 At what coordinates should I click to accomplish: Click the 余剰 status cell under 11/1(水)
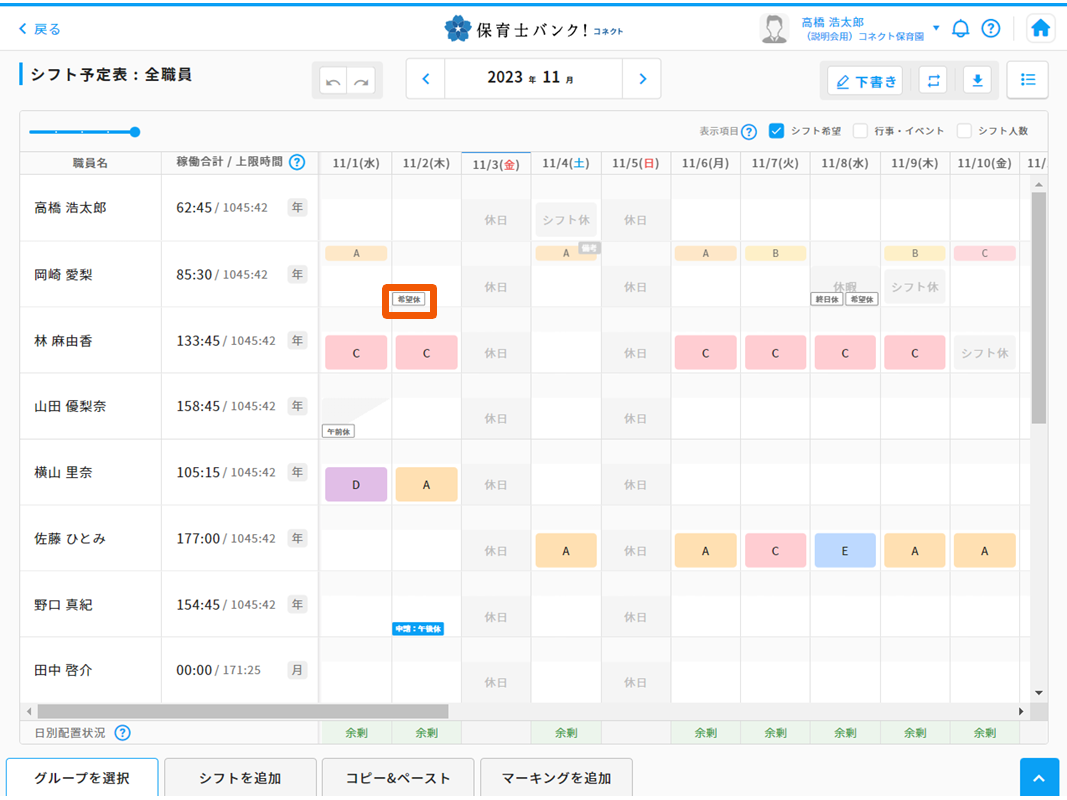click(356, 732)
